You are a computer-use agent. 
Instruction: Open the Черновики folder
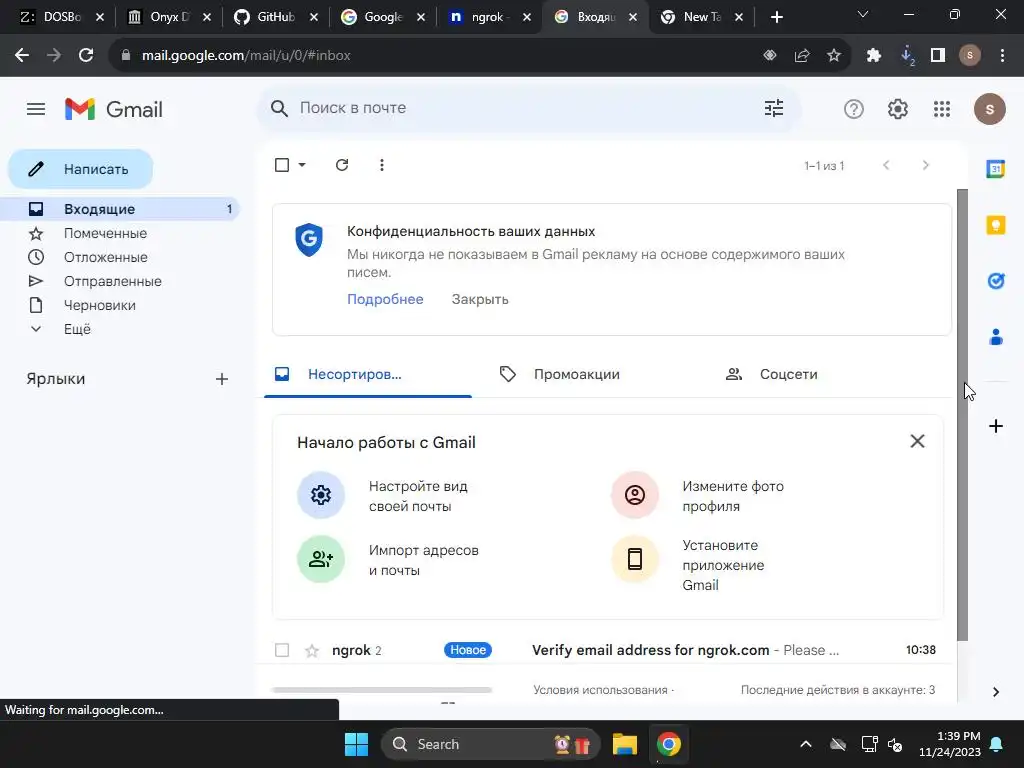pos(99,305)
